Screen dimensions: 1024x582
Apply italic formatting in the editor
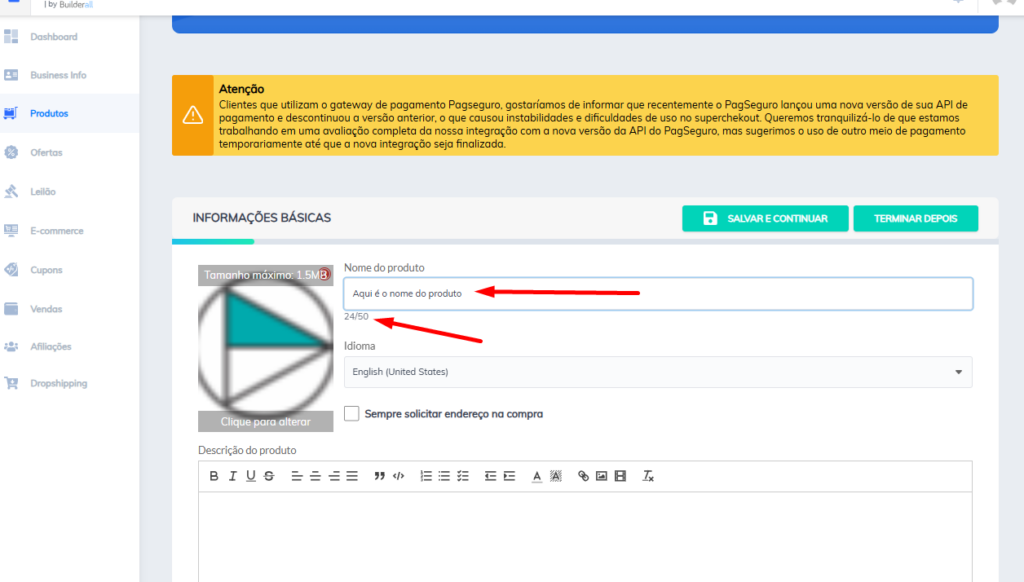pyautogui.click(x=232, y=476)
